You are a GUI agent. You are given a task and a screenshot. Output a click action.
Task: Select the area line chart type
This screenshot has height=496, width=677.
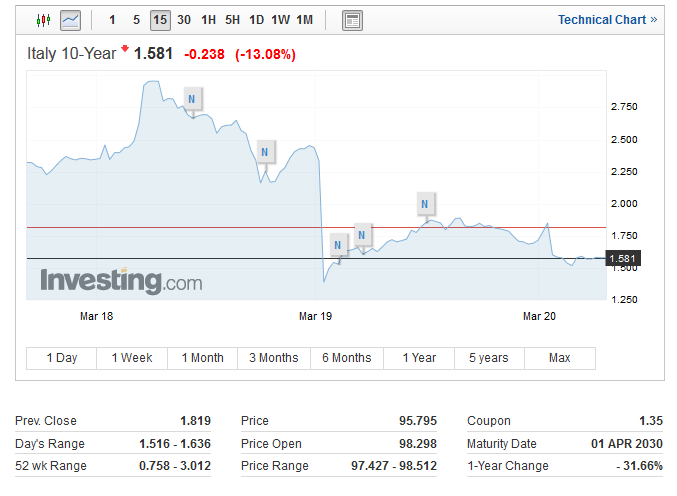point(70,20)
